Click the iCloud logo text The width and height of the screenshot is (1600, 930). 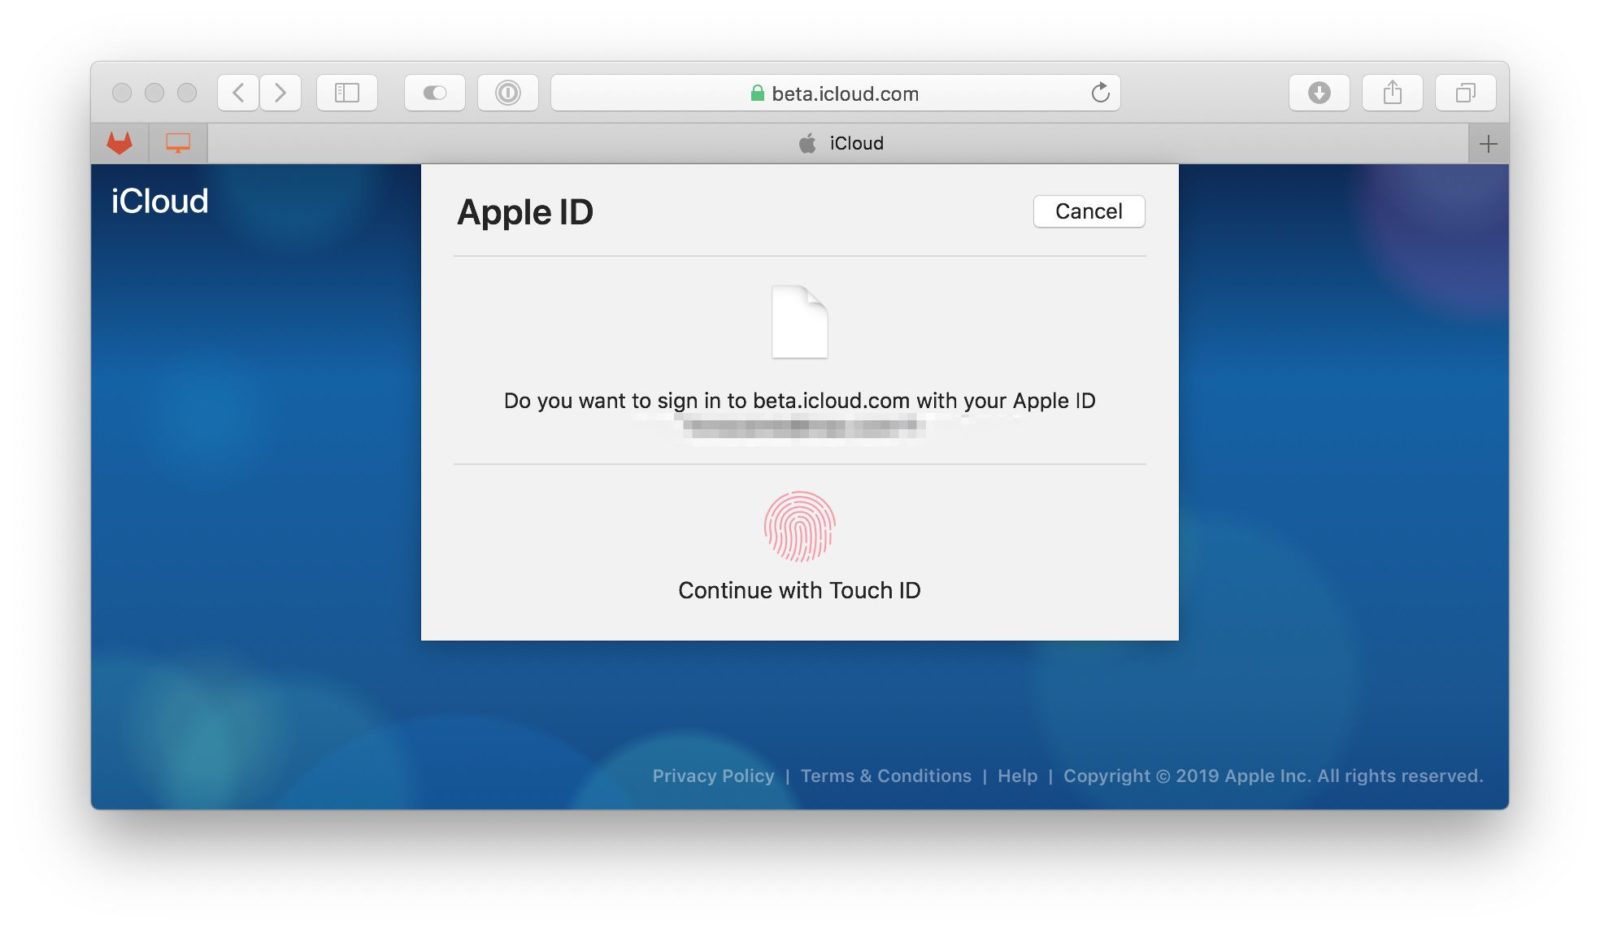[x=160, y=201]
